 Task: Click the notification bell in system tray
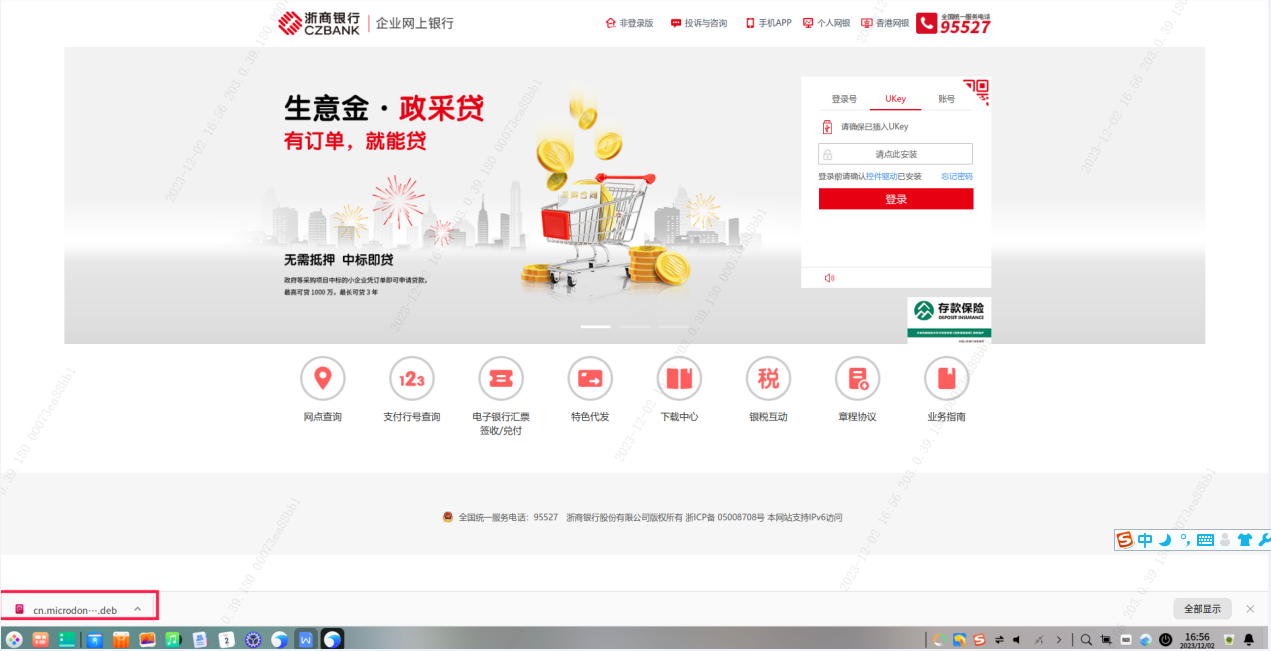1248,639
